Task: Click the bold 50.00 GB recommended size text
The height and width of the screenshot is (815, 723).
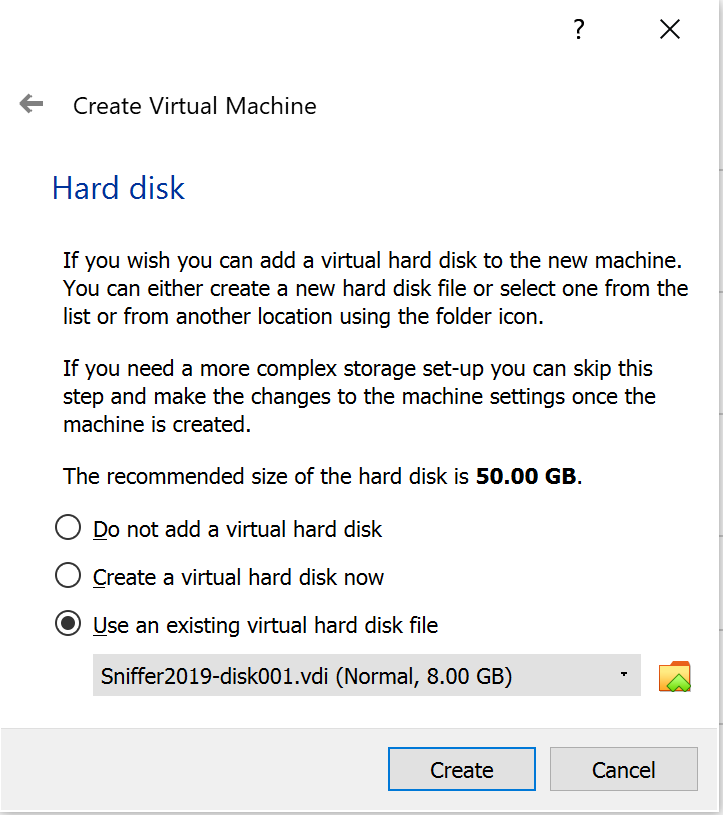Action: pyautogui.click(x=525, y=476)
